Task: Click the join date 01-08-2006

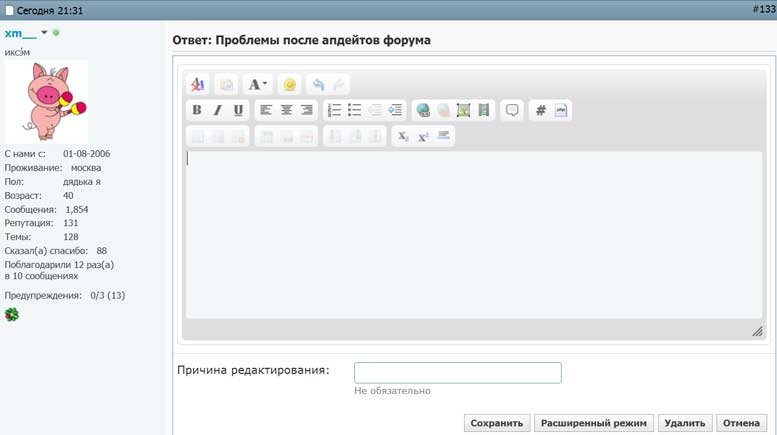Action: point(86,154)
